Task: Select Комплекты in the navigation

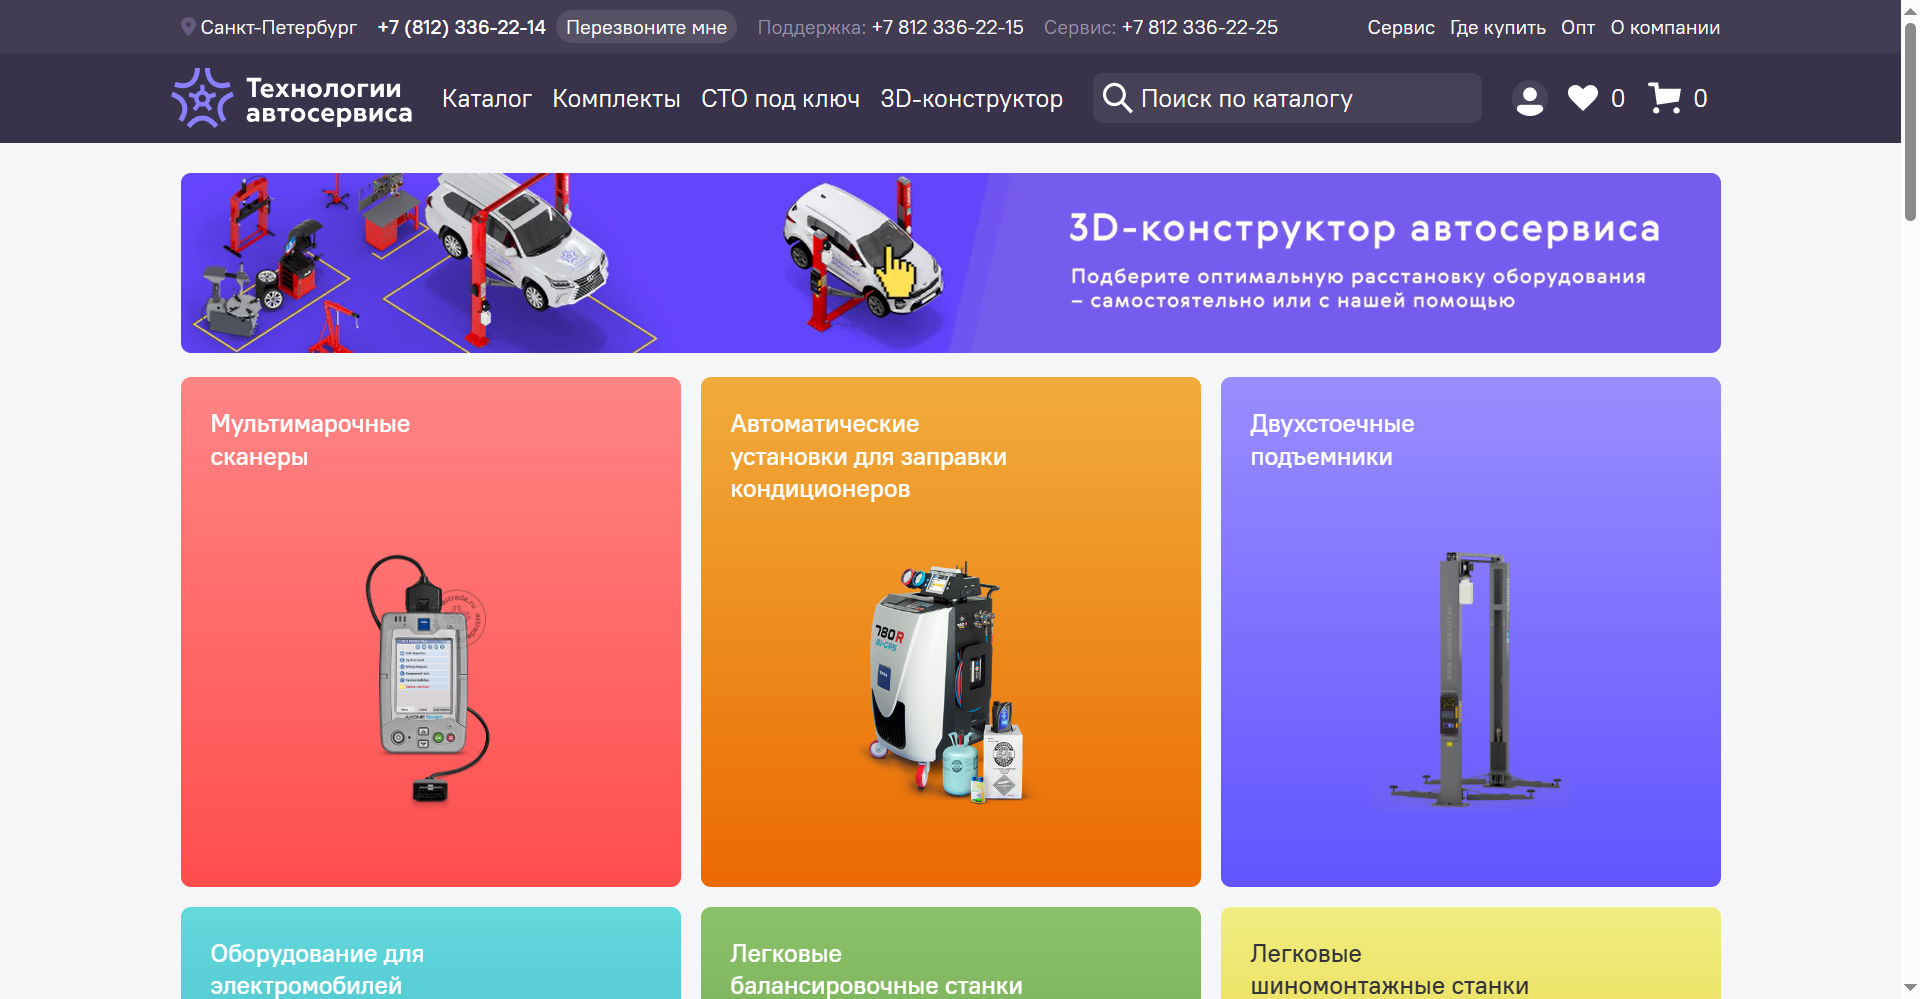Action: pos(616,98)
